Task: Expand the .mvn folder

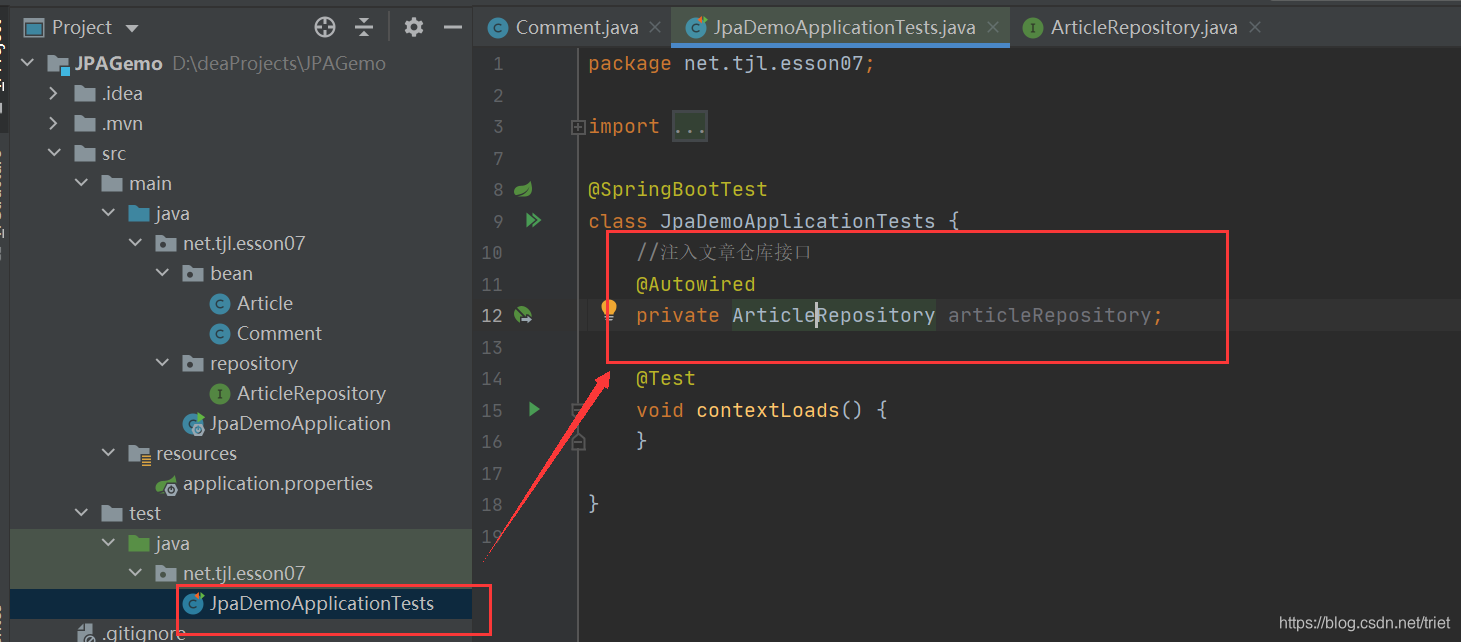Action: (x=54, y=123)
